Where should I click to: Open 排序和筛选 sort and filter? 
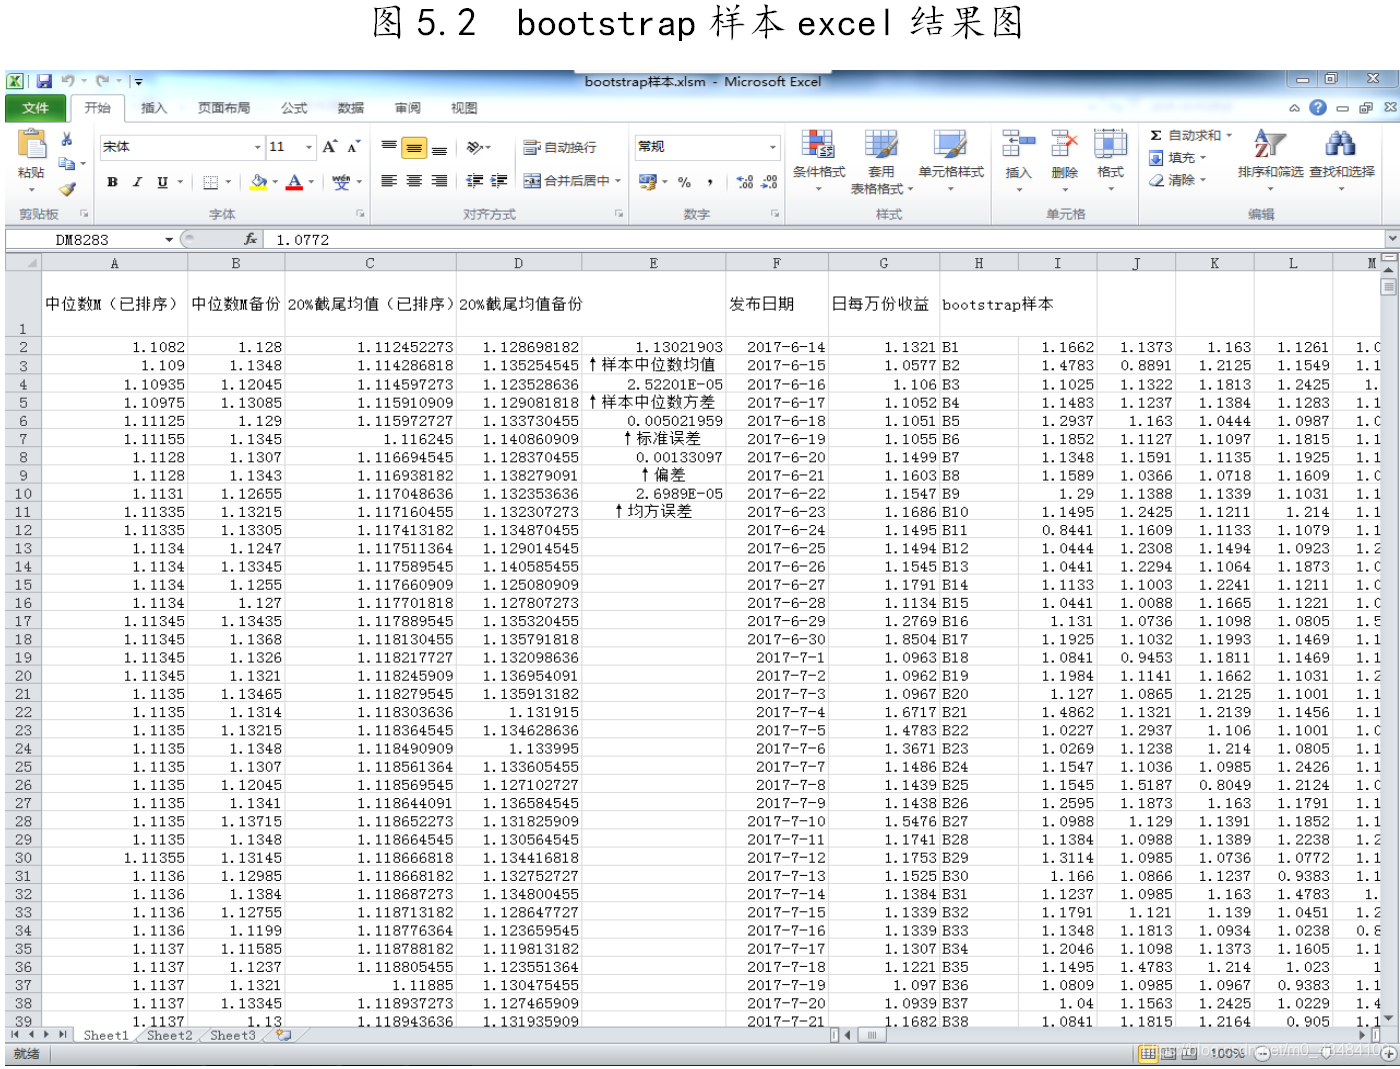(1270, 160)
